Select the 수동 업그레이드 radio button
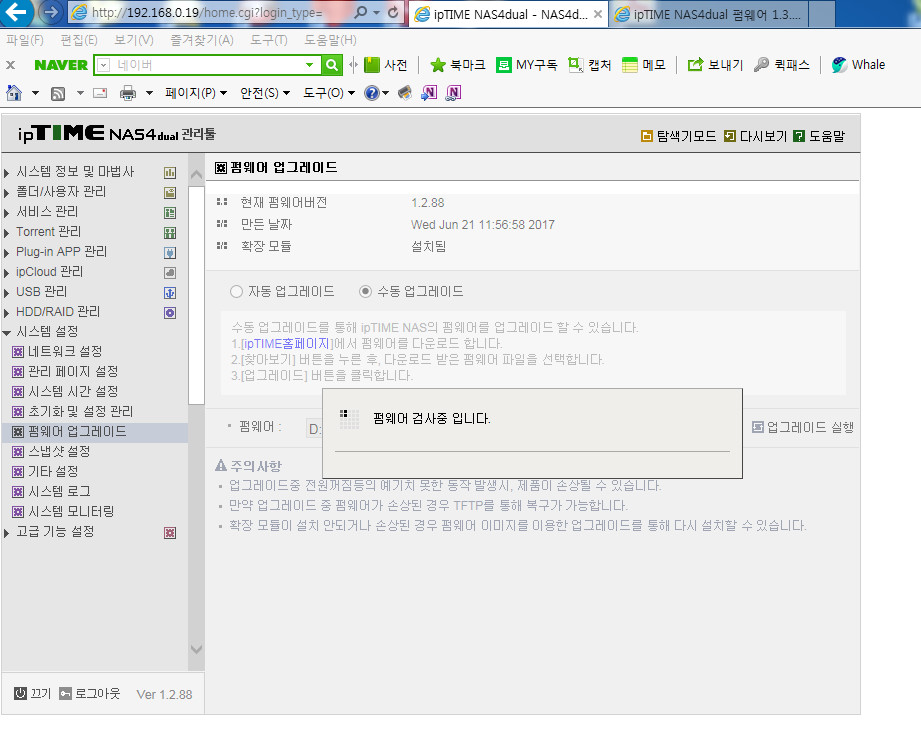The image size is (921, 730). [x=365, y=291]
